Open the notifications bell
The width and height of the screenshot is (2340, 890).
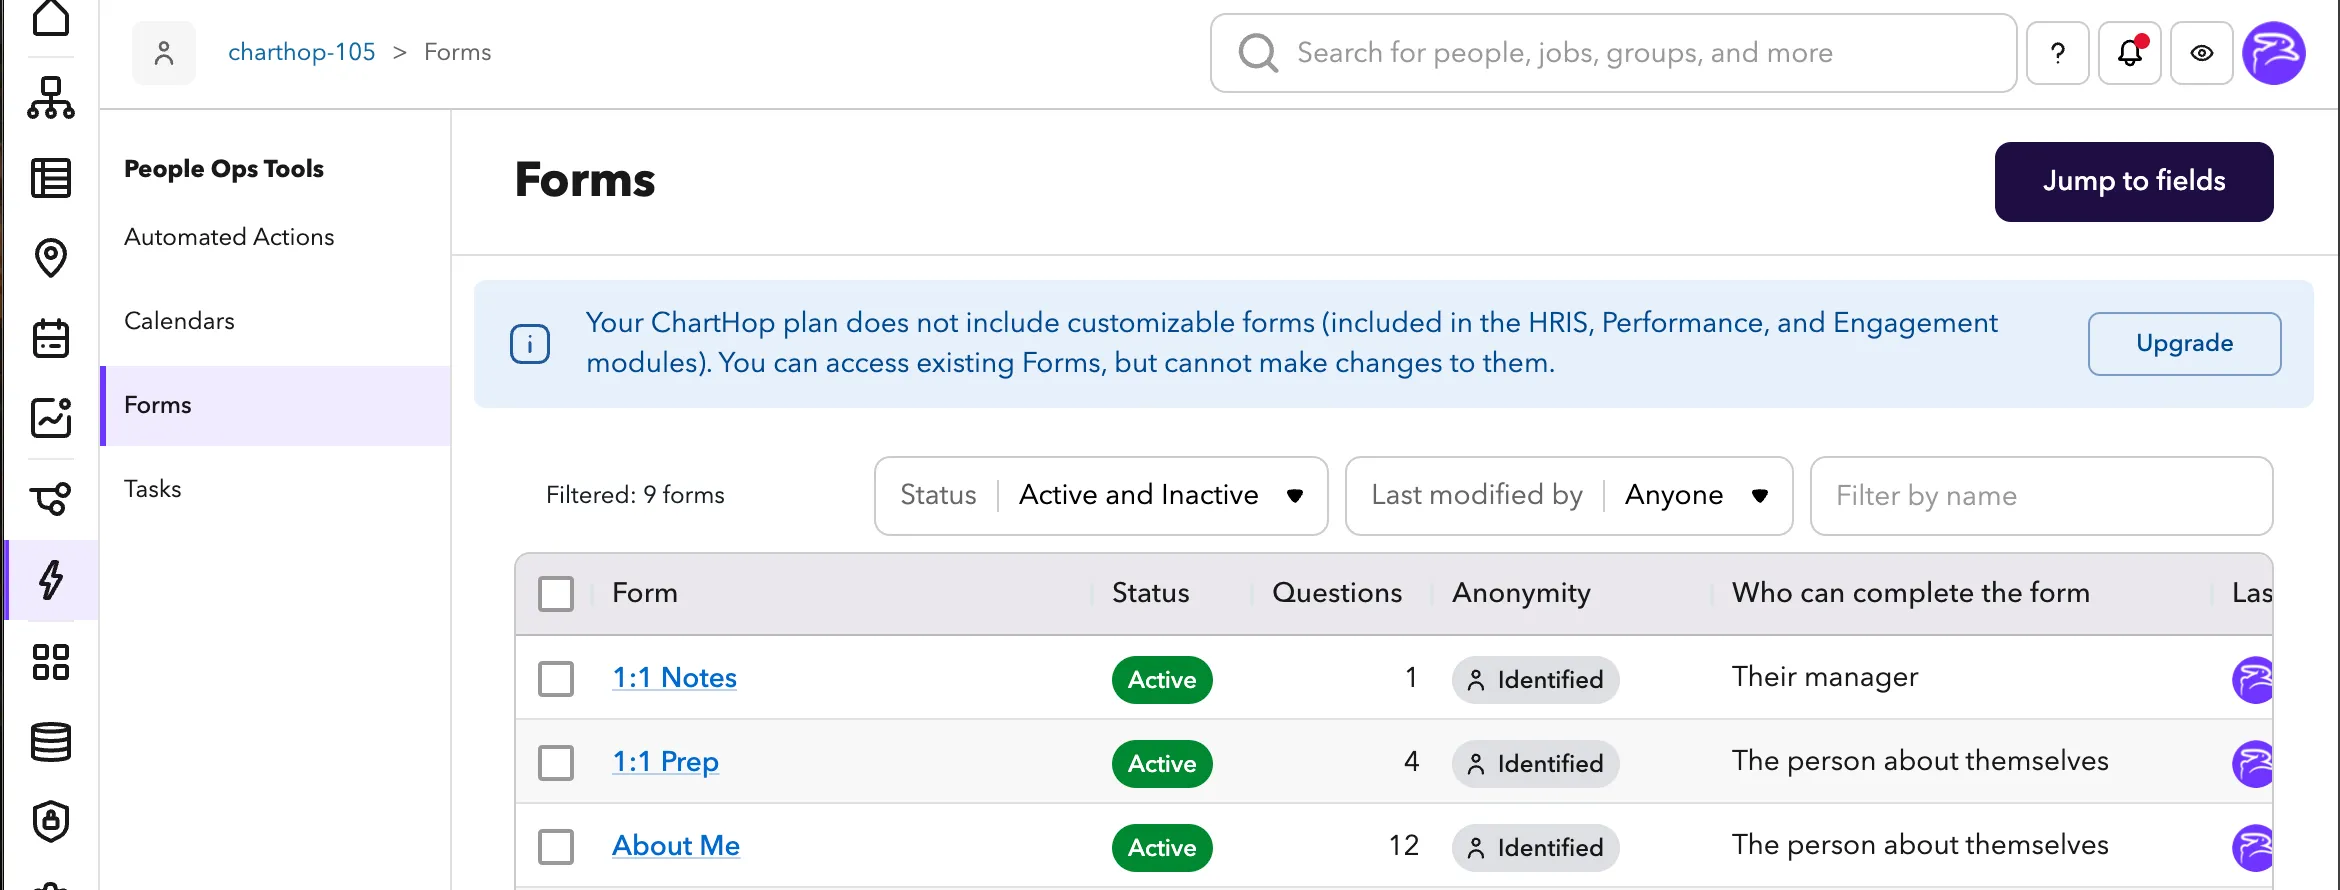pos(2130,53)
